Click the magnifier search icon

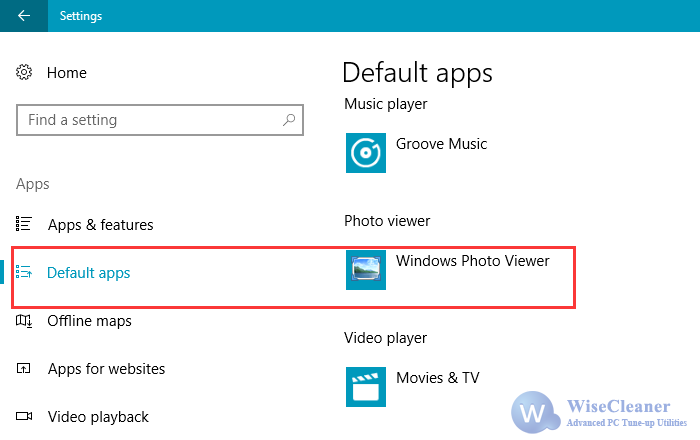[x=289, y=120]
